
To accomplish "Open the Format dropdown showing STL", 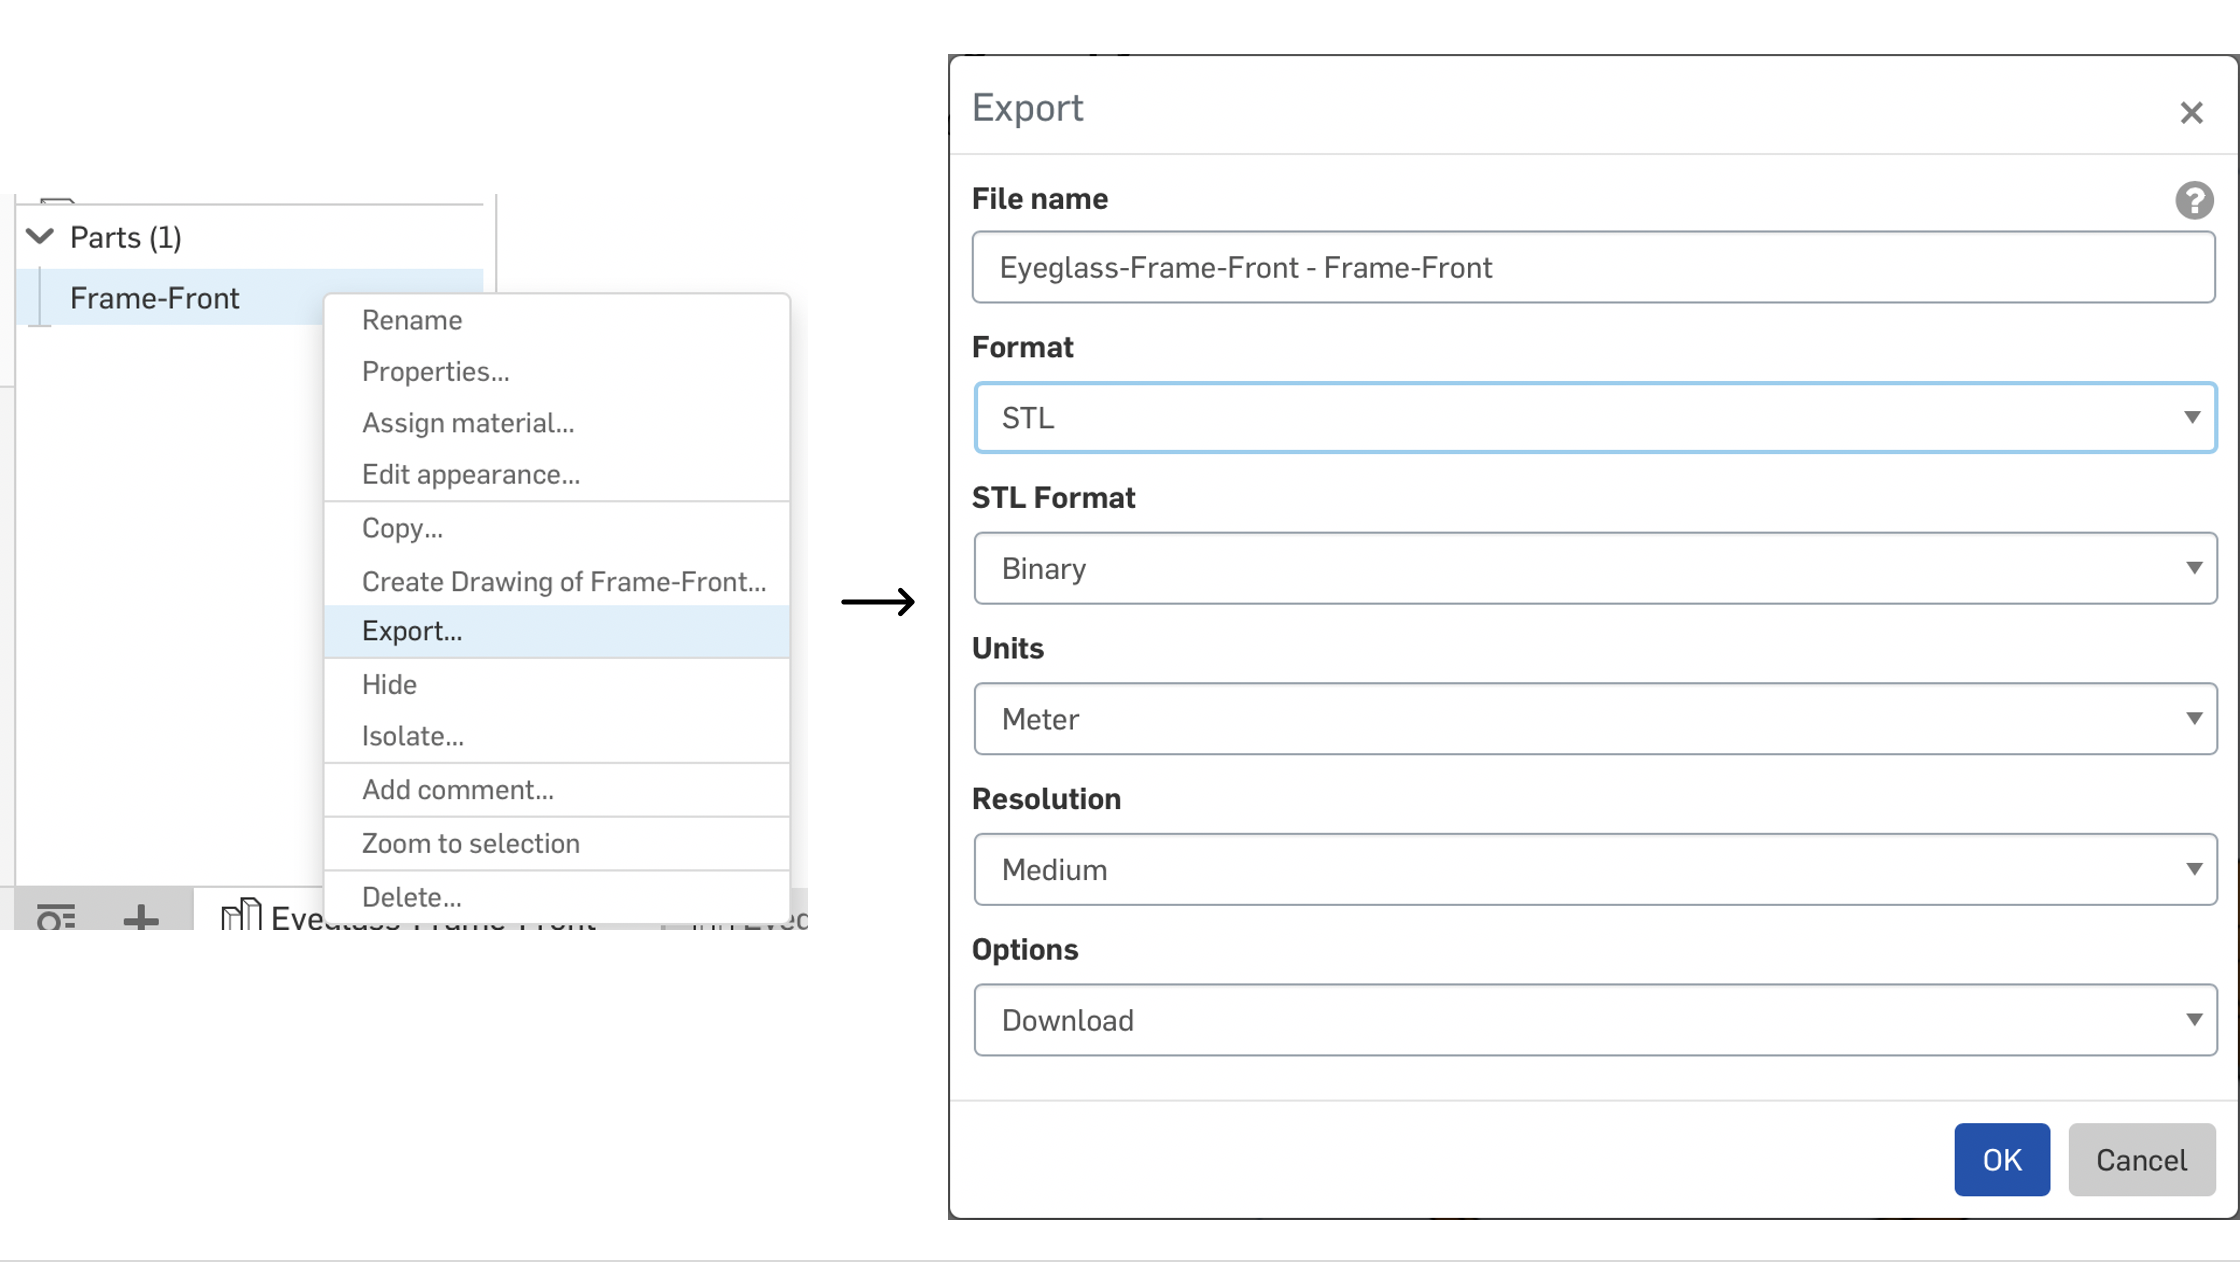I will tap(1595, 418).
